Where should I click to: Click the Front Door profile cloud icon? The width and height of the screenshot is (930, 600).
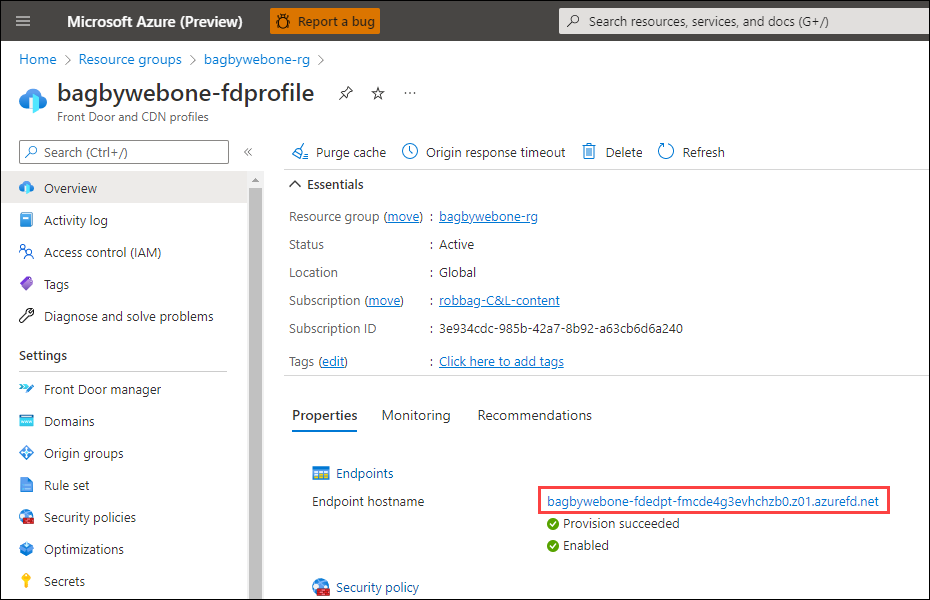point(33,100)
